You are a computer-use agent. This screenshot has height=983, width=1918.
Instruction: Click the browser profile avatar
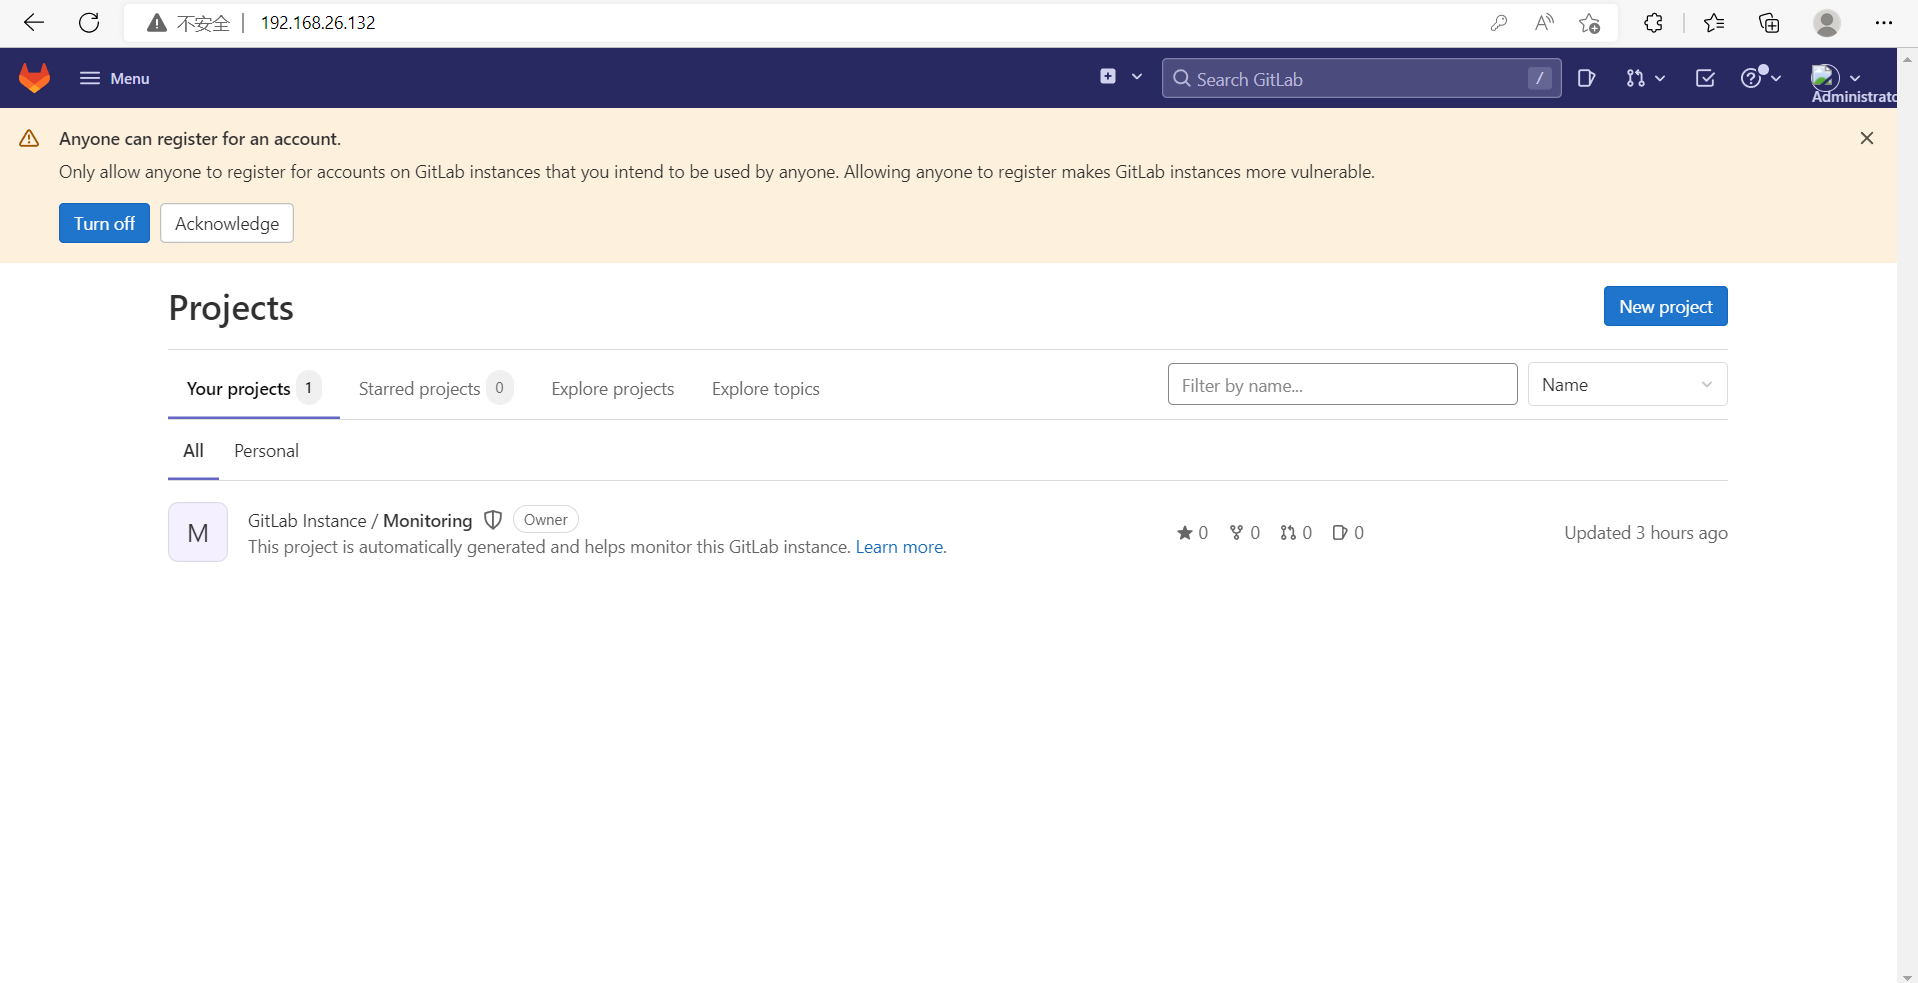click(1827, 23)
